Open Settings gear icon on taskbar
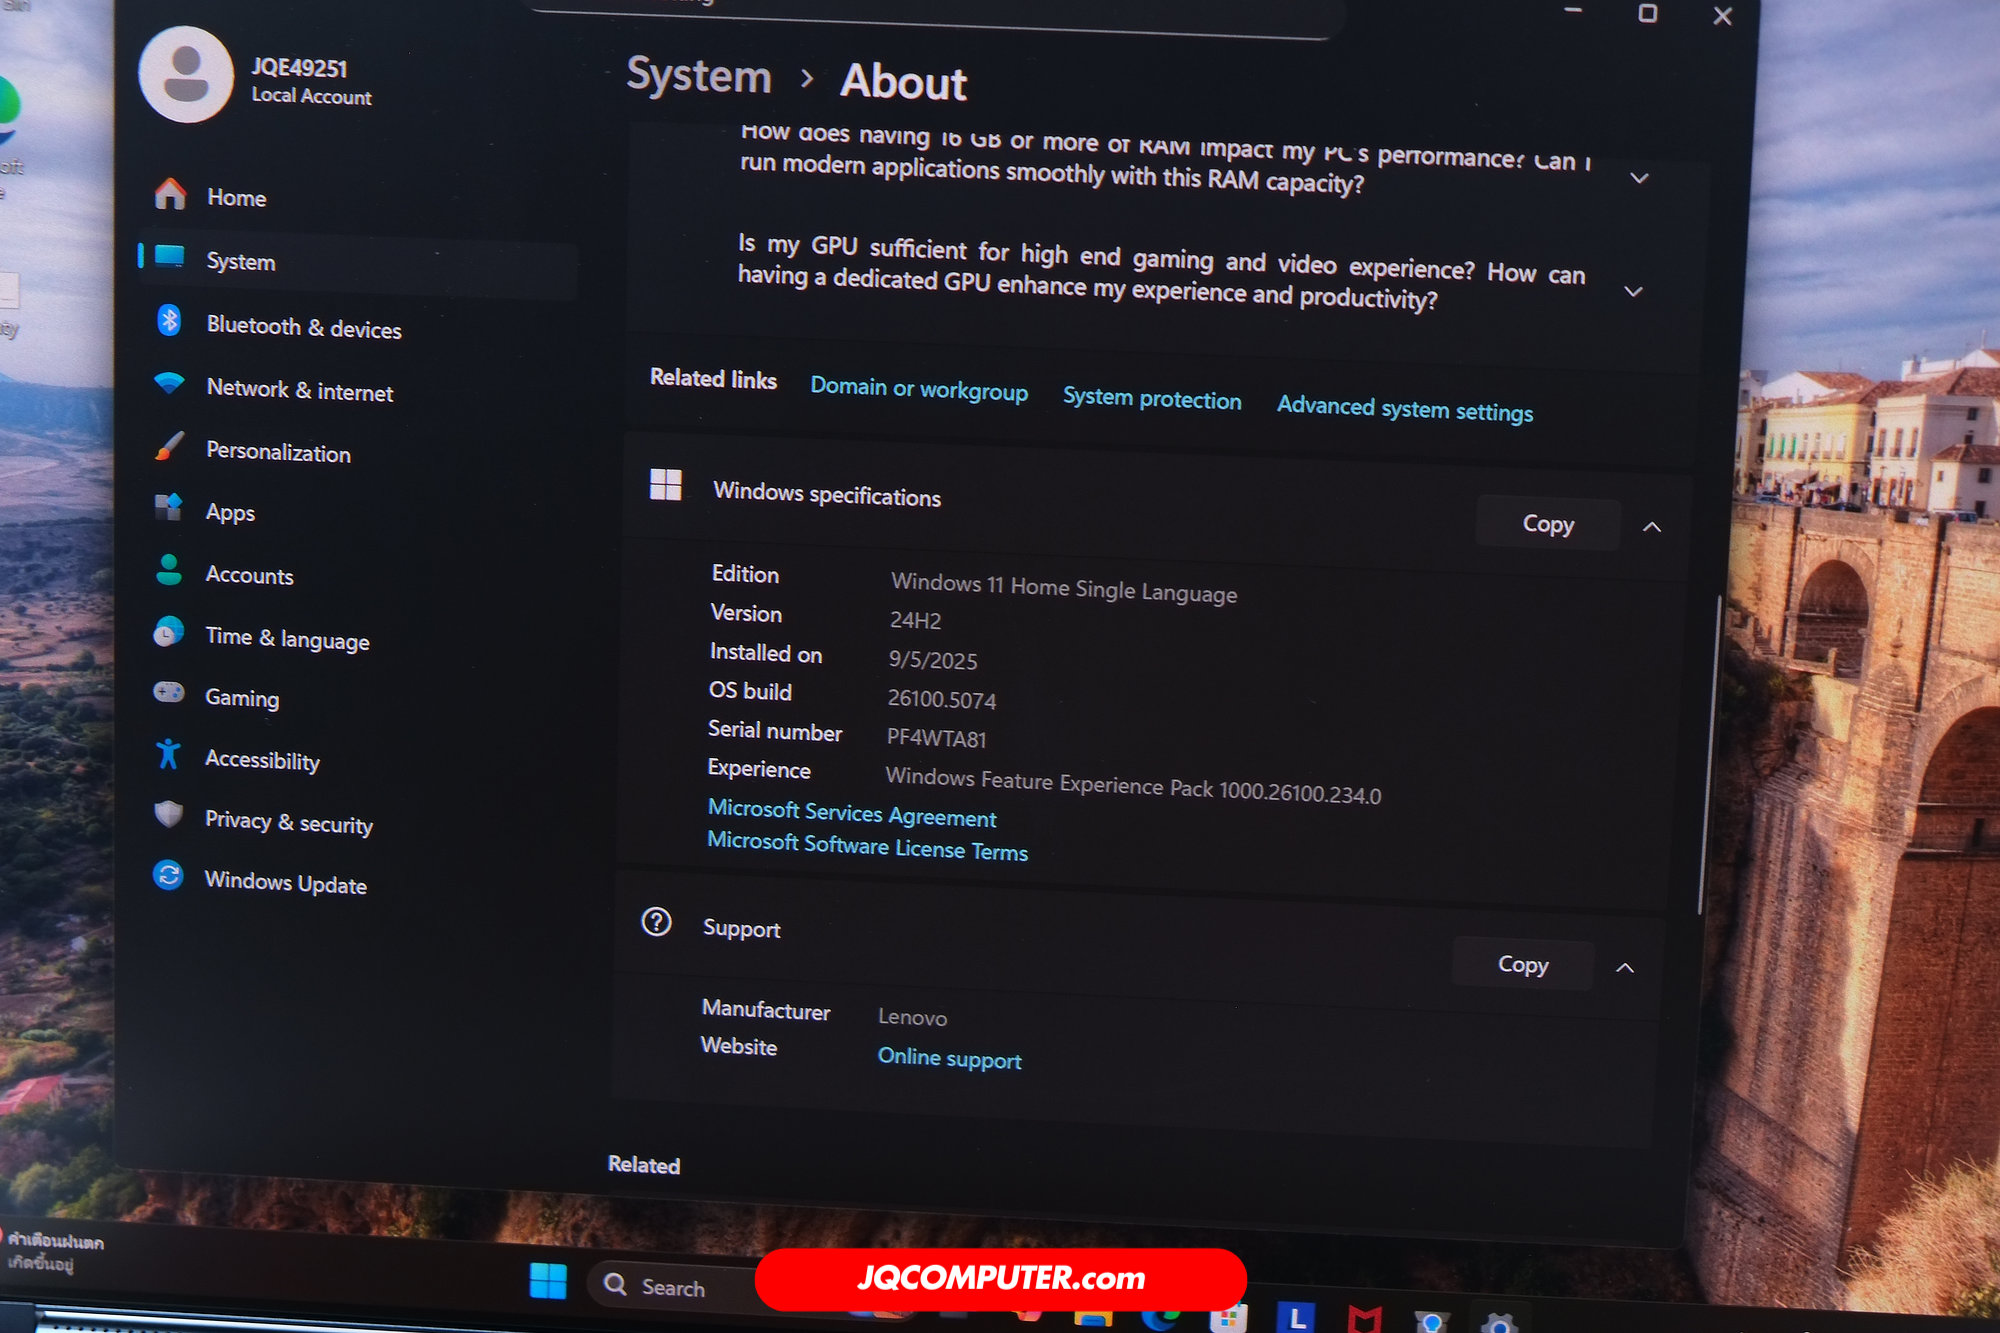The width and height of the screenshot is (2000, 1333). pyautogui.click(x=1499, y=1323)
